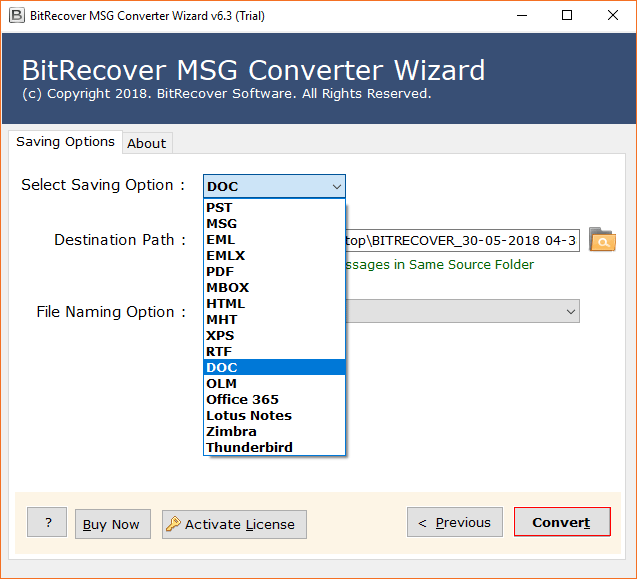
Task: Choose Zimbra from saving options
Action: point(274,431)
